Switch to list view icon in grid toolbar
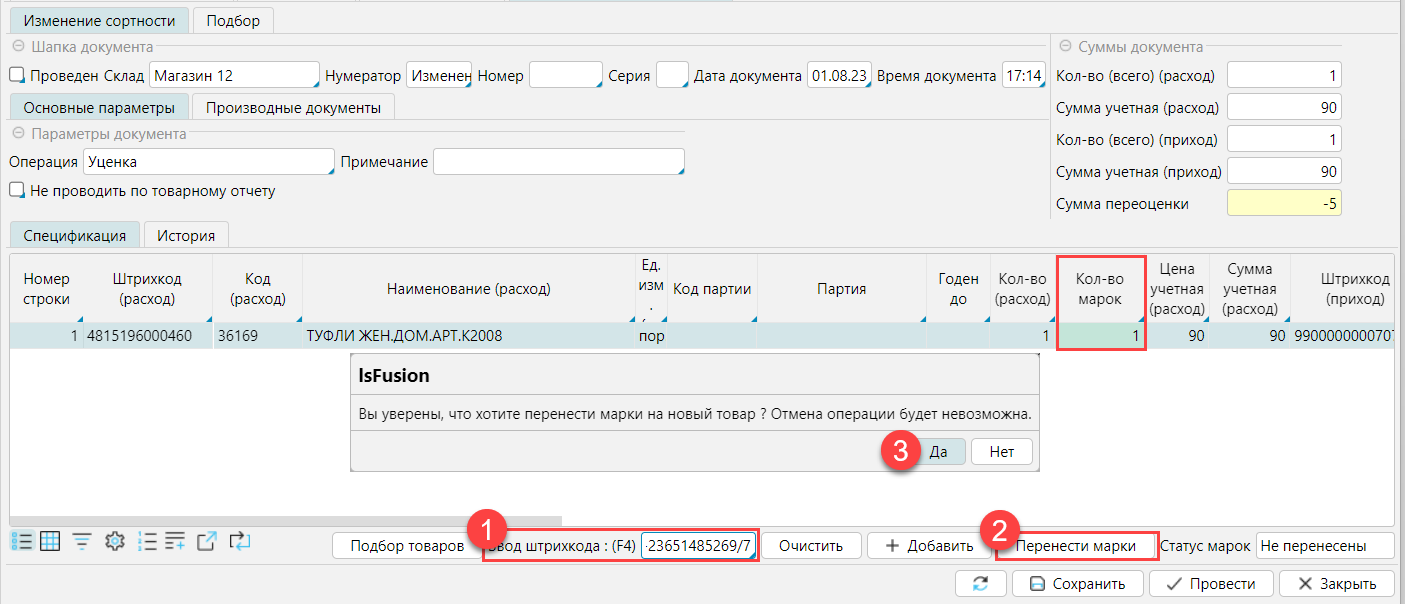This screenshot has width=1405, height=604. (x=21, y=541)
